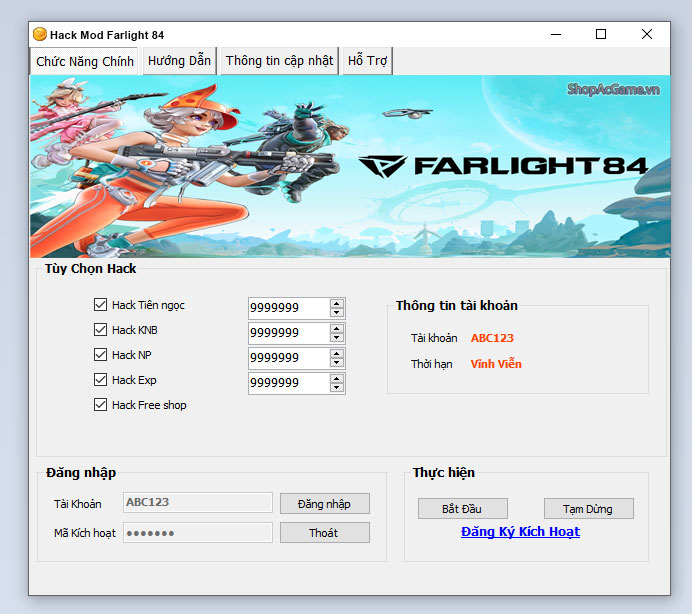Click the Bắt Đầu button
Image resolution: width=693 pixels, height=616 pixels.
tap(462, 509)
